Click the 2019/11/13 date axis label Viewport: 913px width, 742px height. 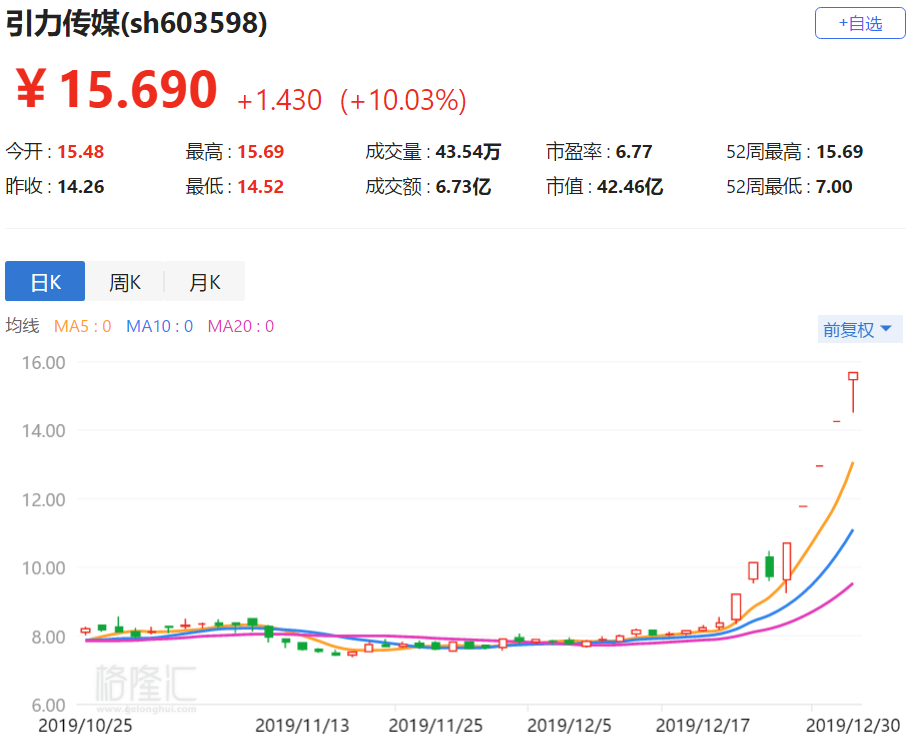tap(302, 726)
